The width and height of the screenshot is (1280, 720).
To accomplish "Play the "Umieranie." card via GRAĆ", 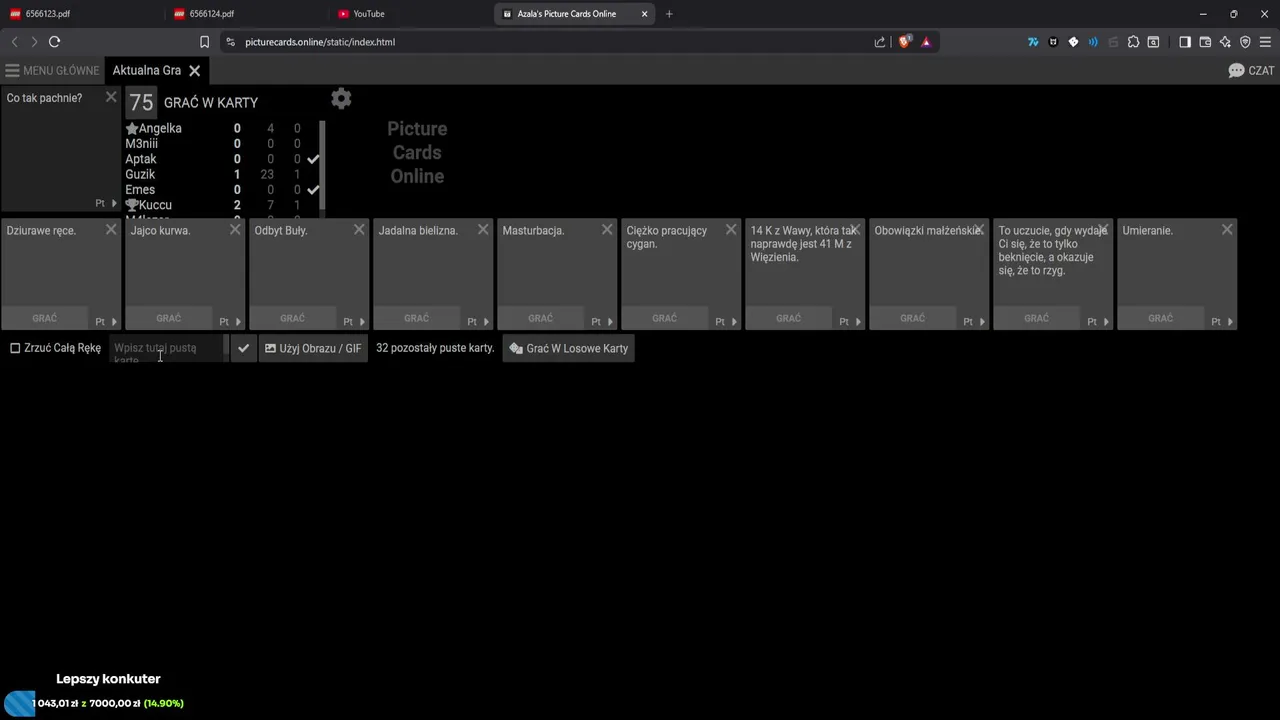I will point(1160,318).
